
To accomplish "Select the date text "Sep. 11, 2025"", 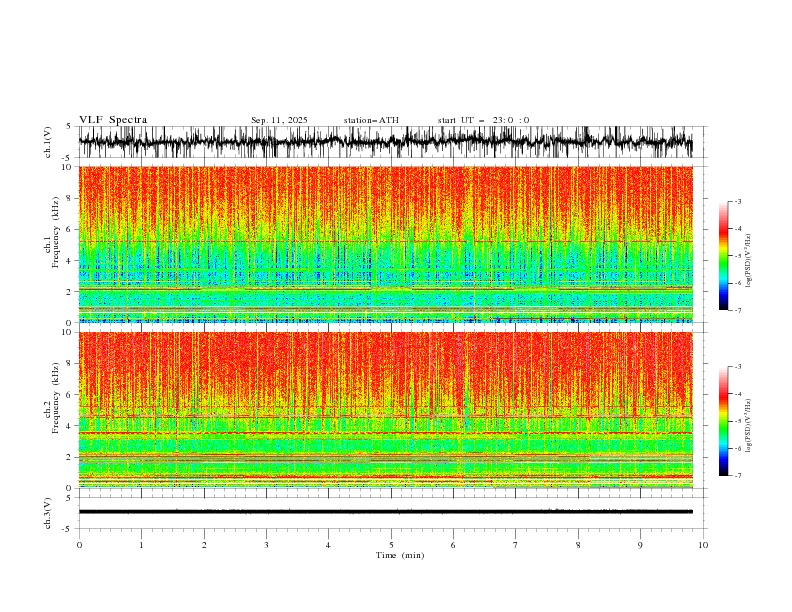I will pyautogui.click(x=279, y=120).
